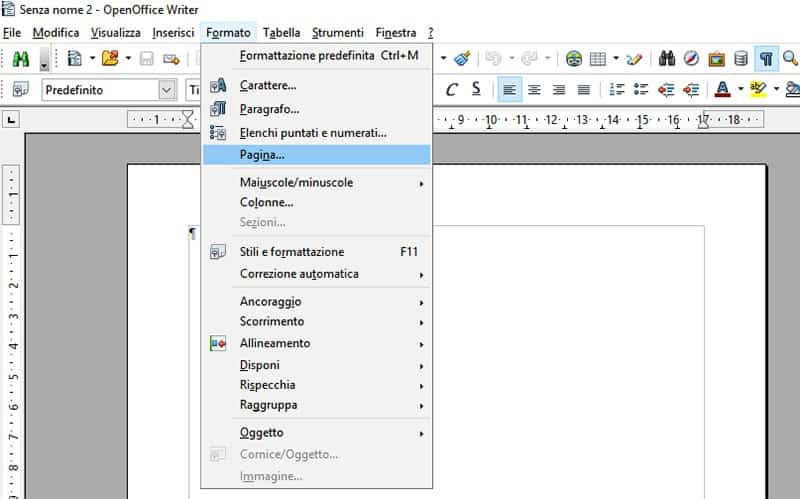Expand the Table icon dropdown arrow

tap(616, 59)
